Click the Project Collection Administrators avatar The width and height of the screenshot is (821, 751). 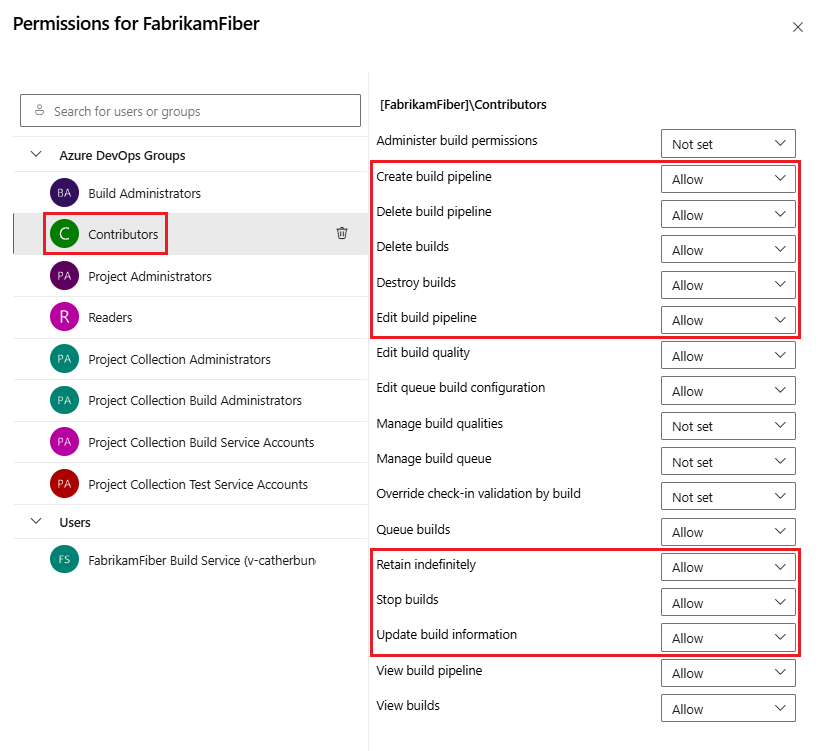point(64,359)
